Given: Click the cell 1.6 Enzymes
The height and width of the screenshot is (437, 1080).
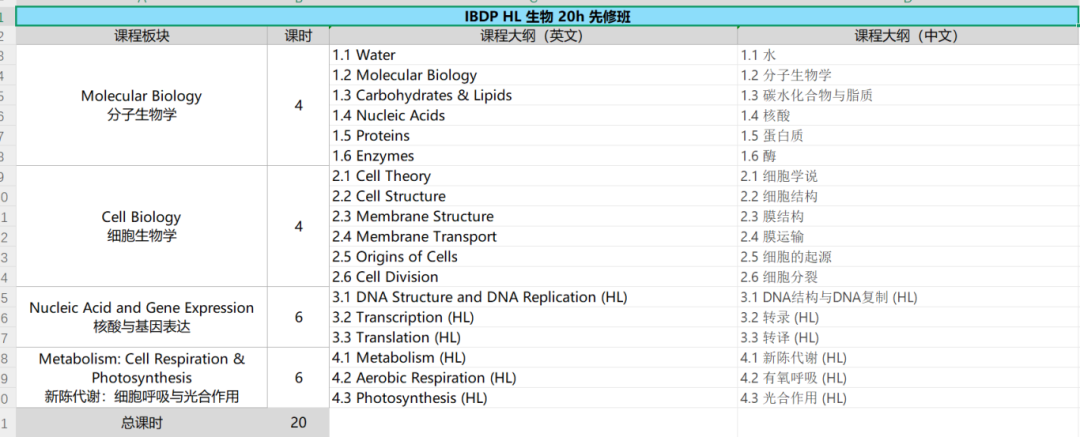Looking at the screenshot, I should pos(533,156).
